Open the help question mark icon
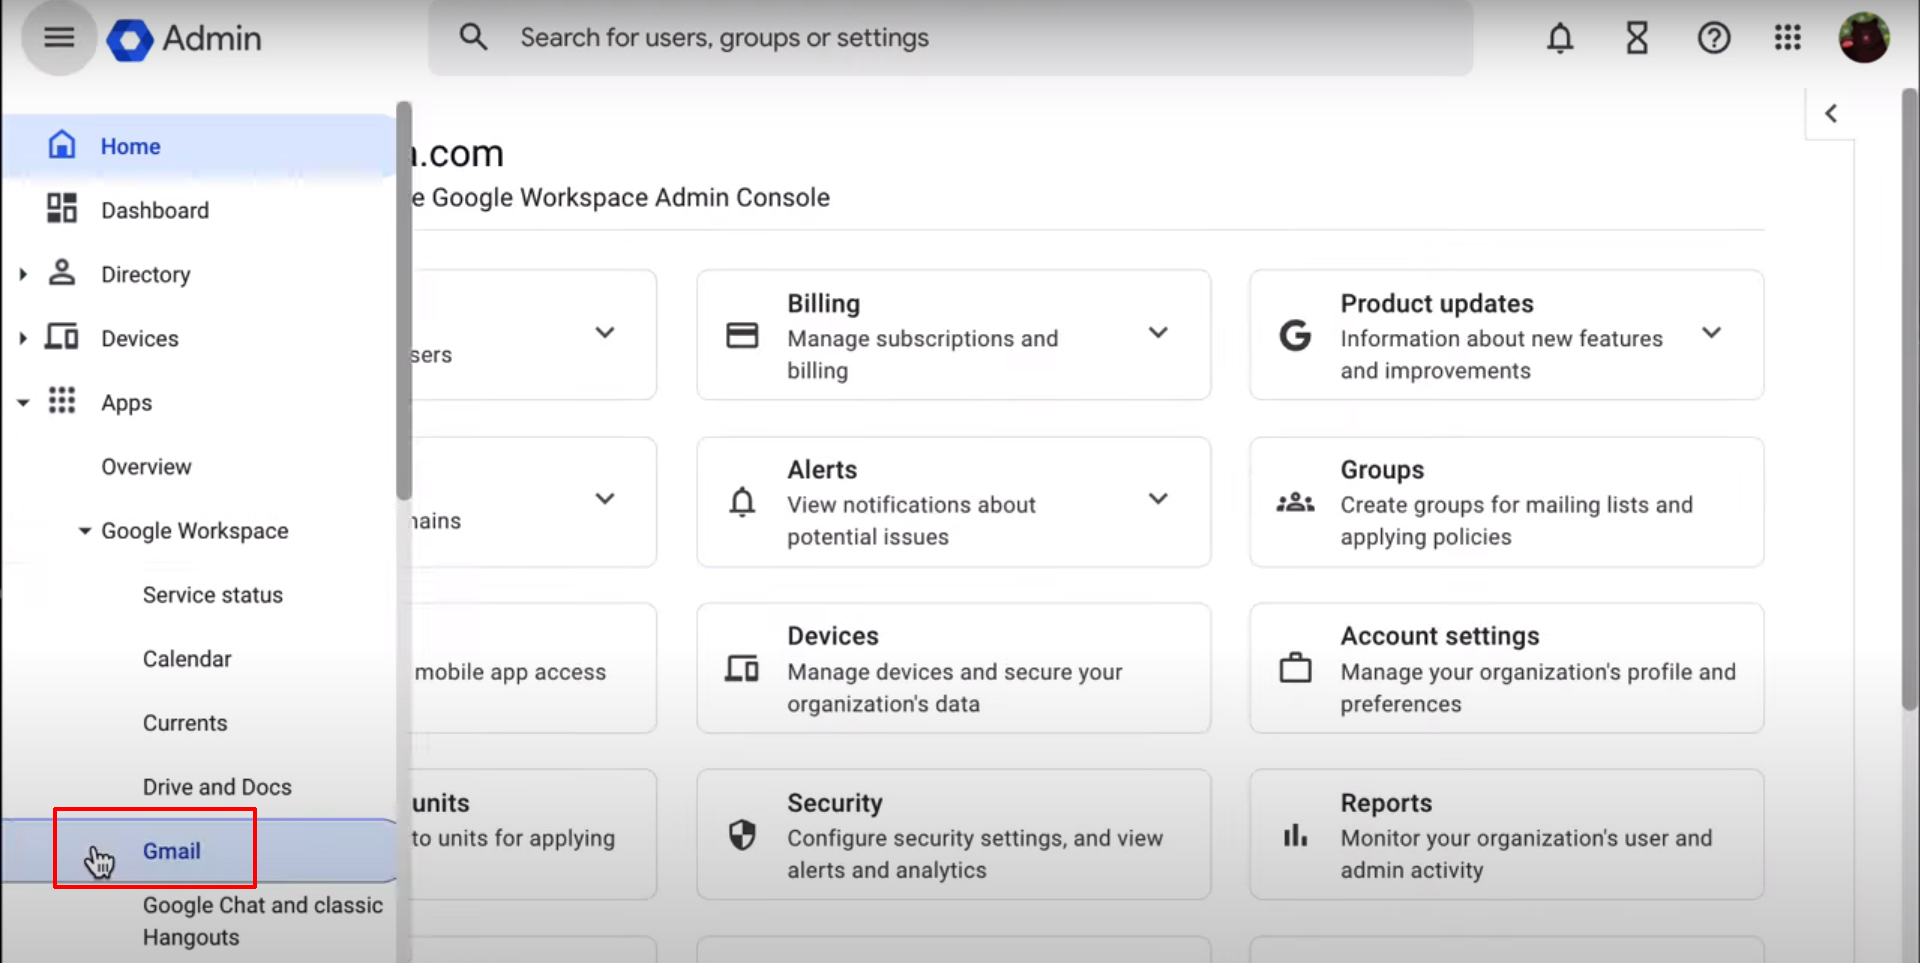This screenshot has width=1920, height=963. point(1714,38)
